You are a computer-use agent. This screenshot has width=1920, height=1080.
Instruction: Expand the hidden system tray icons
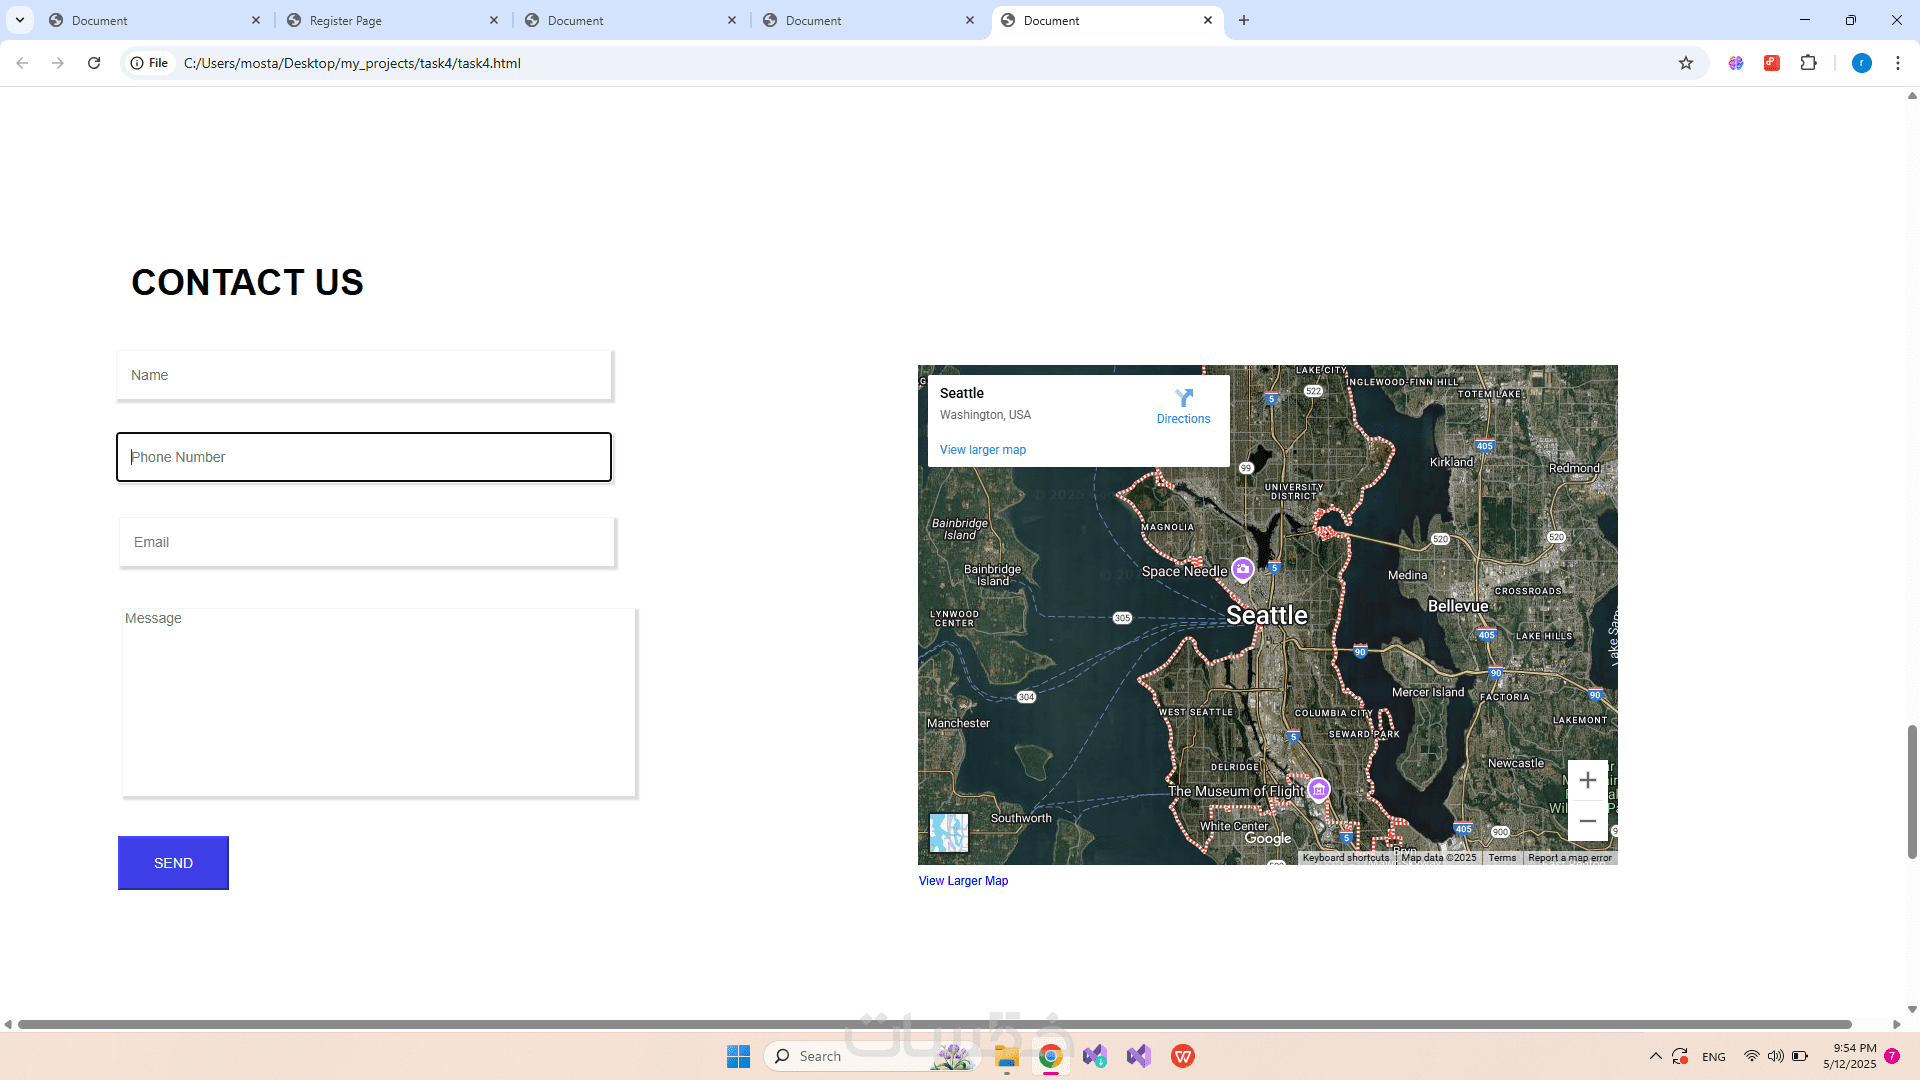1655,1056
